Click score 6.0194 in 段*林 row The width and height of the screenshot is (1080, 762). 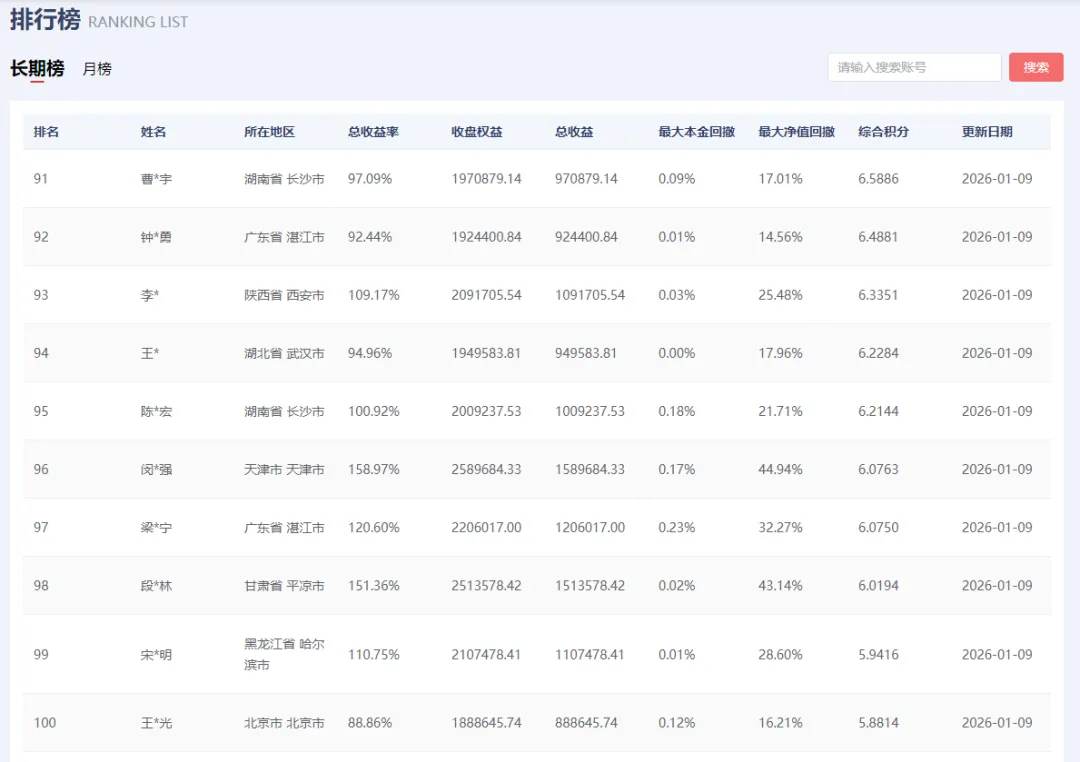click(x=878, y=586)
